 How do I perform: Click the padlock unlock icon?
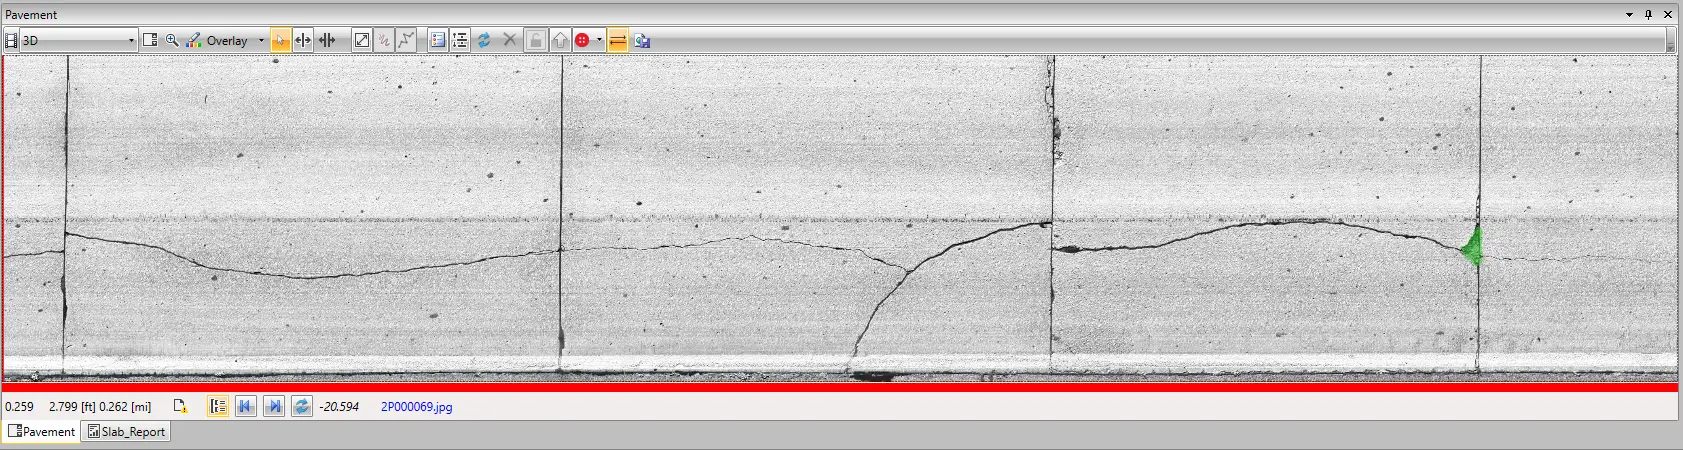536,40
